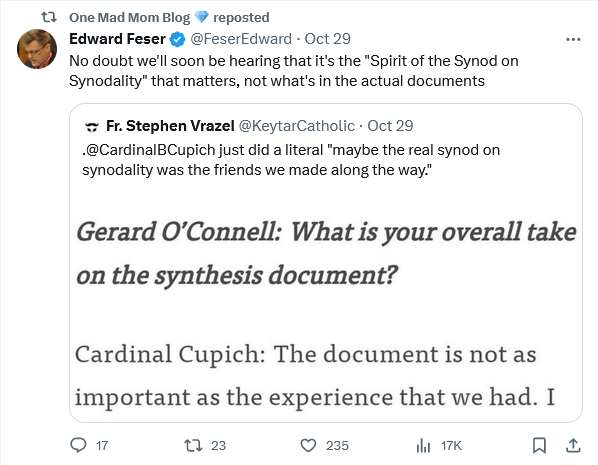Open the three-dot more options menu

point(573,39)
